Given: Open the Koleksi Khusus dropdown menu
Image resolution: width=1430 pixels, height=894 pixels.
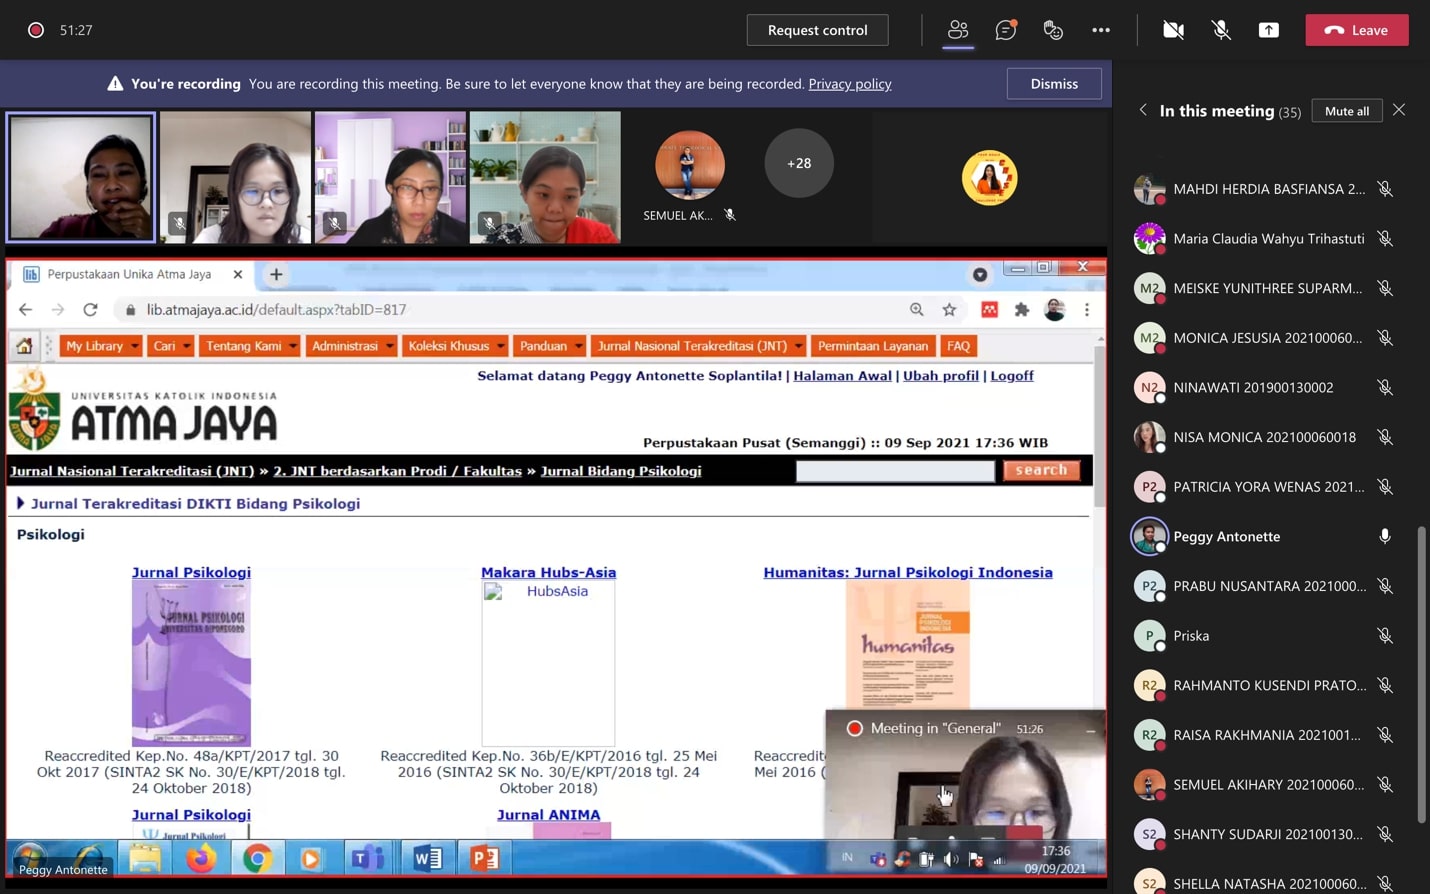Looking at the screenshot, I should (455, 346).
